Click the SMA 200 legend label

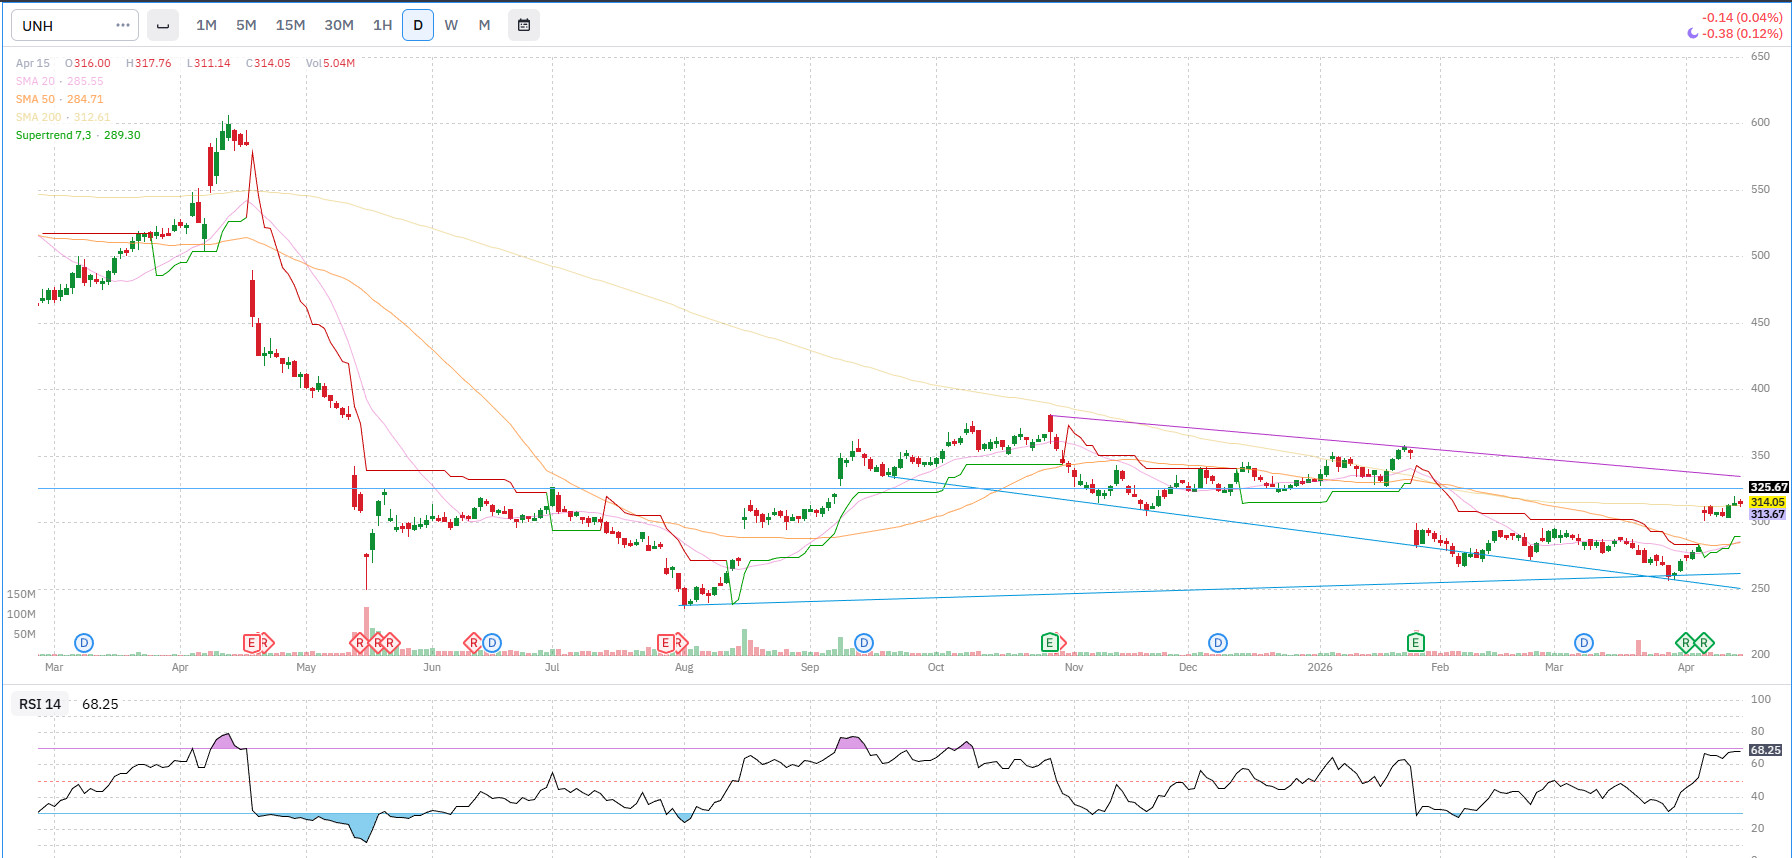(38, 117)
